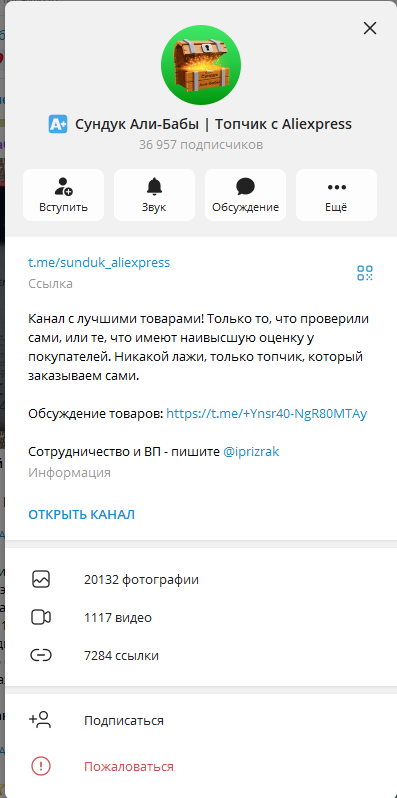Expand the Ещё more options menu
Image resolution: width=397 pixels, height=798 pixels.
[x=336, y=195]
